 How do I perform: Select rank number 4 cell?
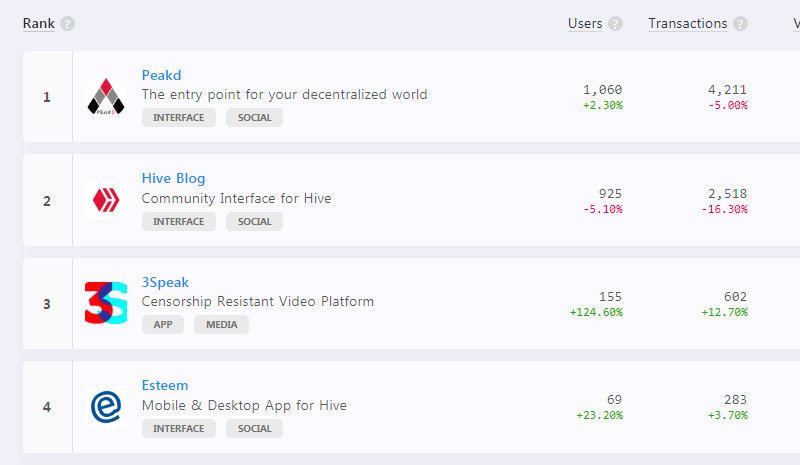click(47, 407)
